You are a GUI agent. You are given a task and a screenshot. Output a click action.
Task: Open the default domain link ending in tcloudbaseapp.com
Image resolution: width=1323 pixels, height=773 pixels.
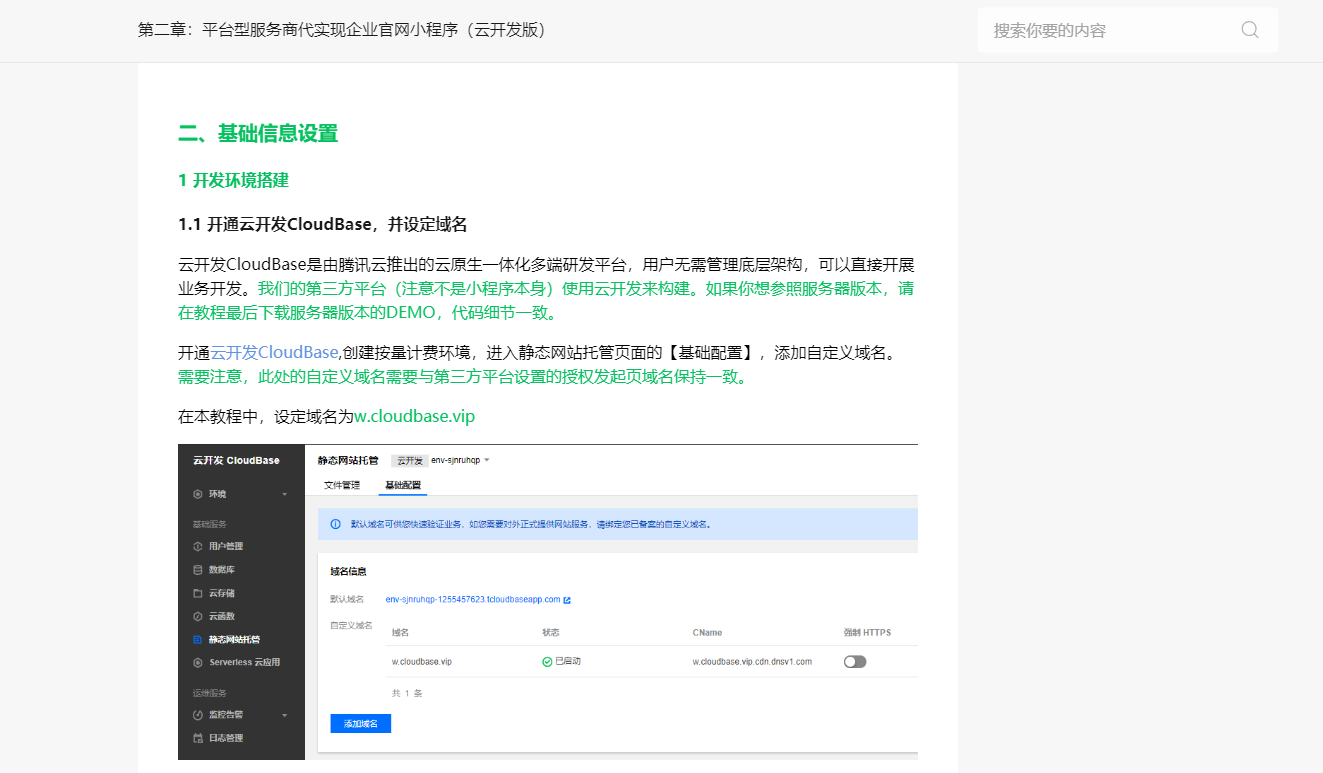click(x=473, y=600)
